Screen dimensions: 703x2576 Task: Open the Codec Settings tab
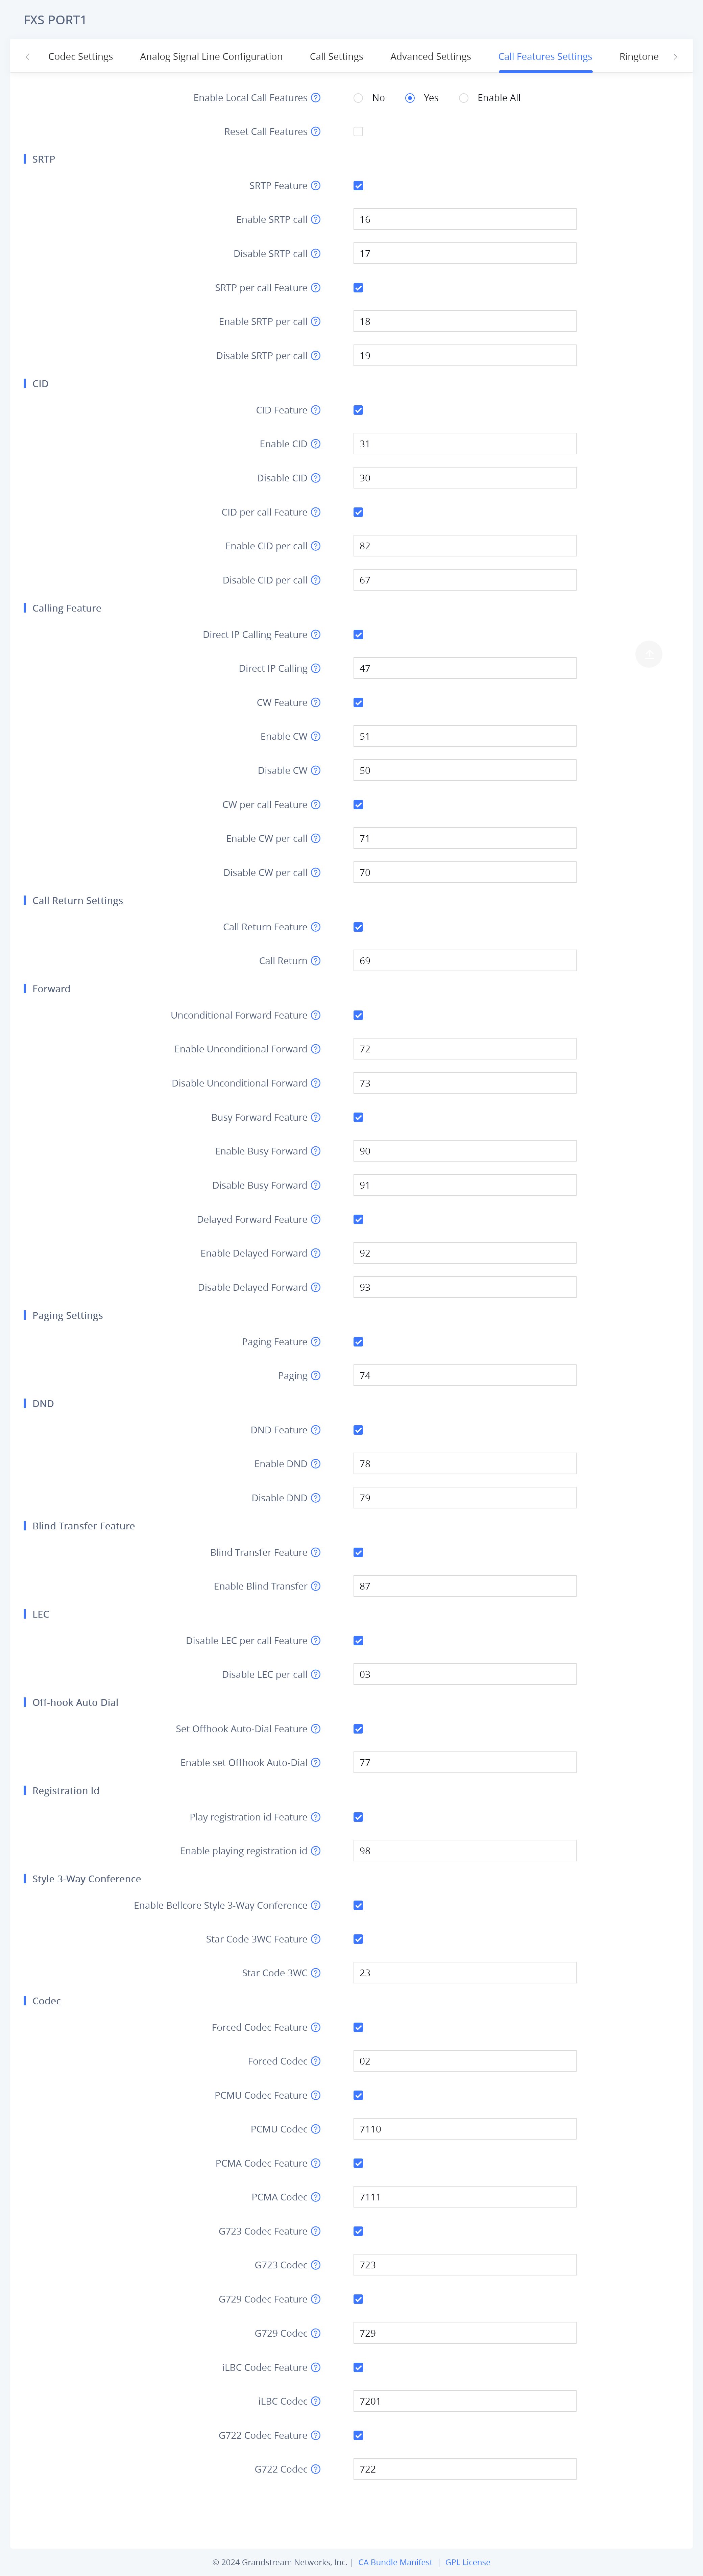click(x=80, y=57)
